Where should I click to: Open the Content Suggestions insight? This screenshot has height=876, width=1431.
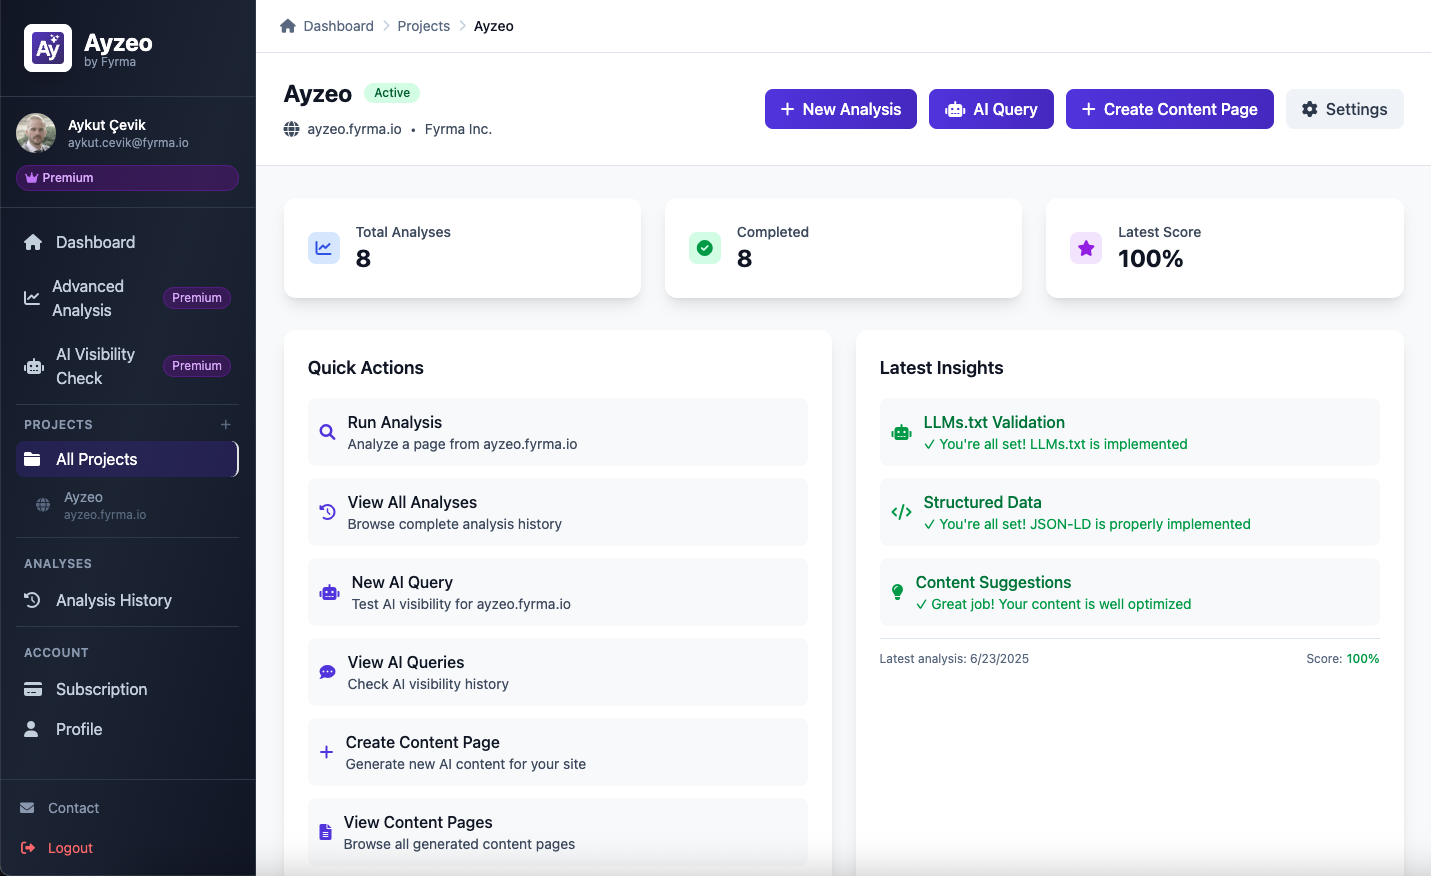tap(1130, 592)
